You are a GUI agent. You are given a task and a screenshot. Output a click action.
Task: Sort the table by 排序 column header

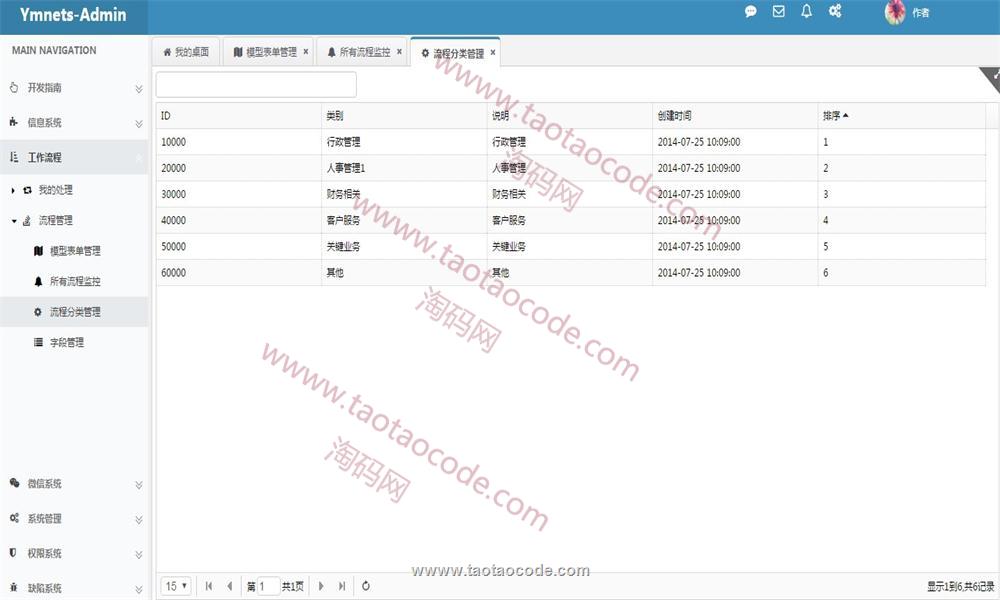pos(831,116)
